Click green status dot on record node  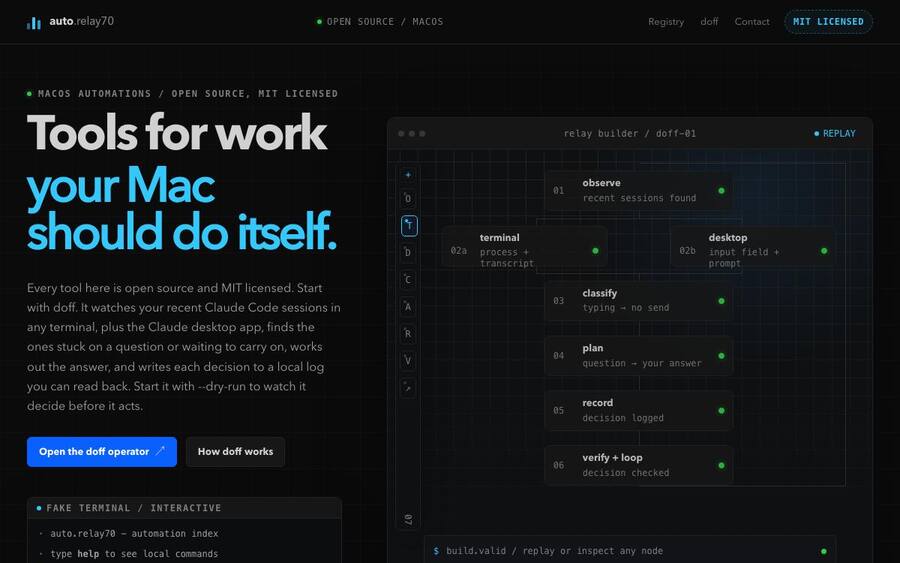(721, 410)
